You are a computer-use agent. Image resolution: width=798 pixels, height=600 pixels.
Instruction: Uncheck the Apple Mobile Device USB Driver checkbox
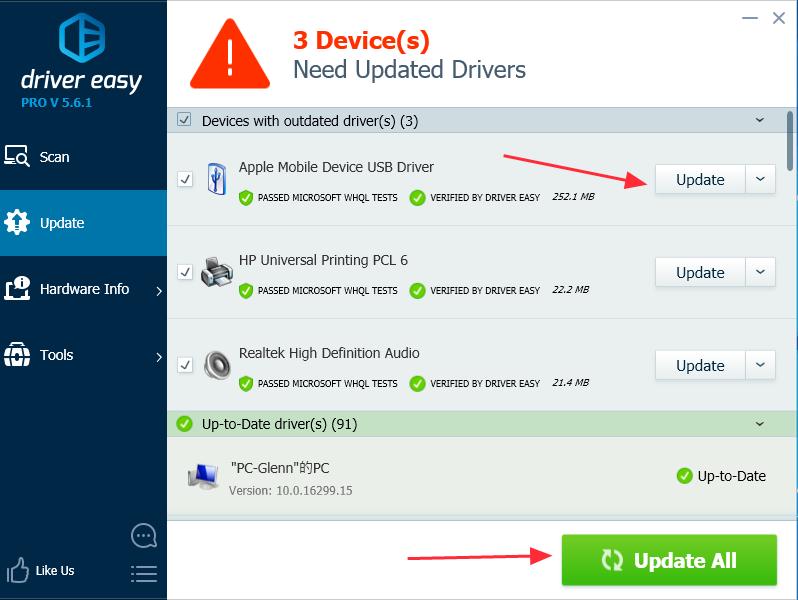pyautogui.click(x=185, y=179)
